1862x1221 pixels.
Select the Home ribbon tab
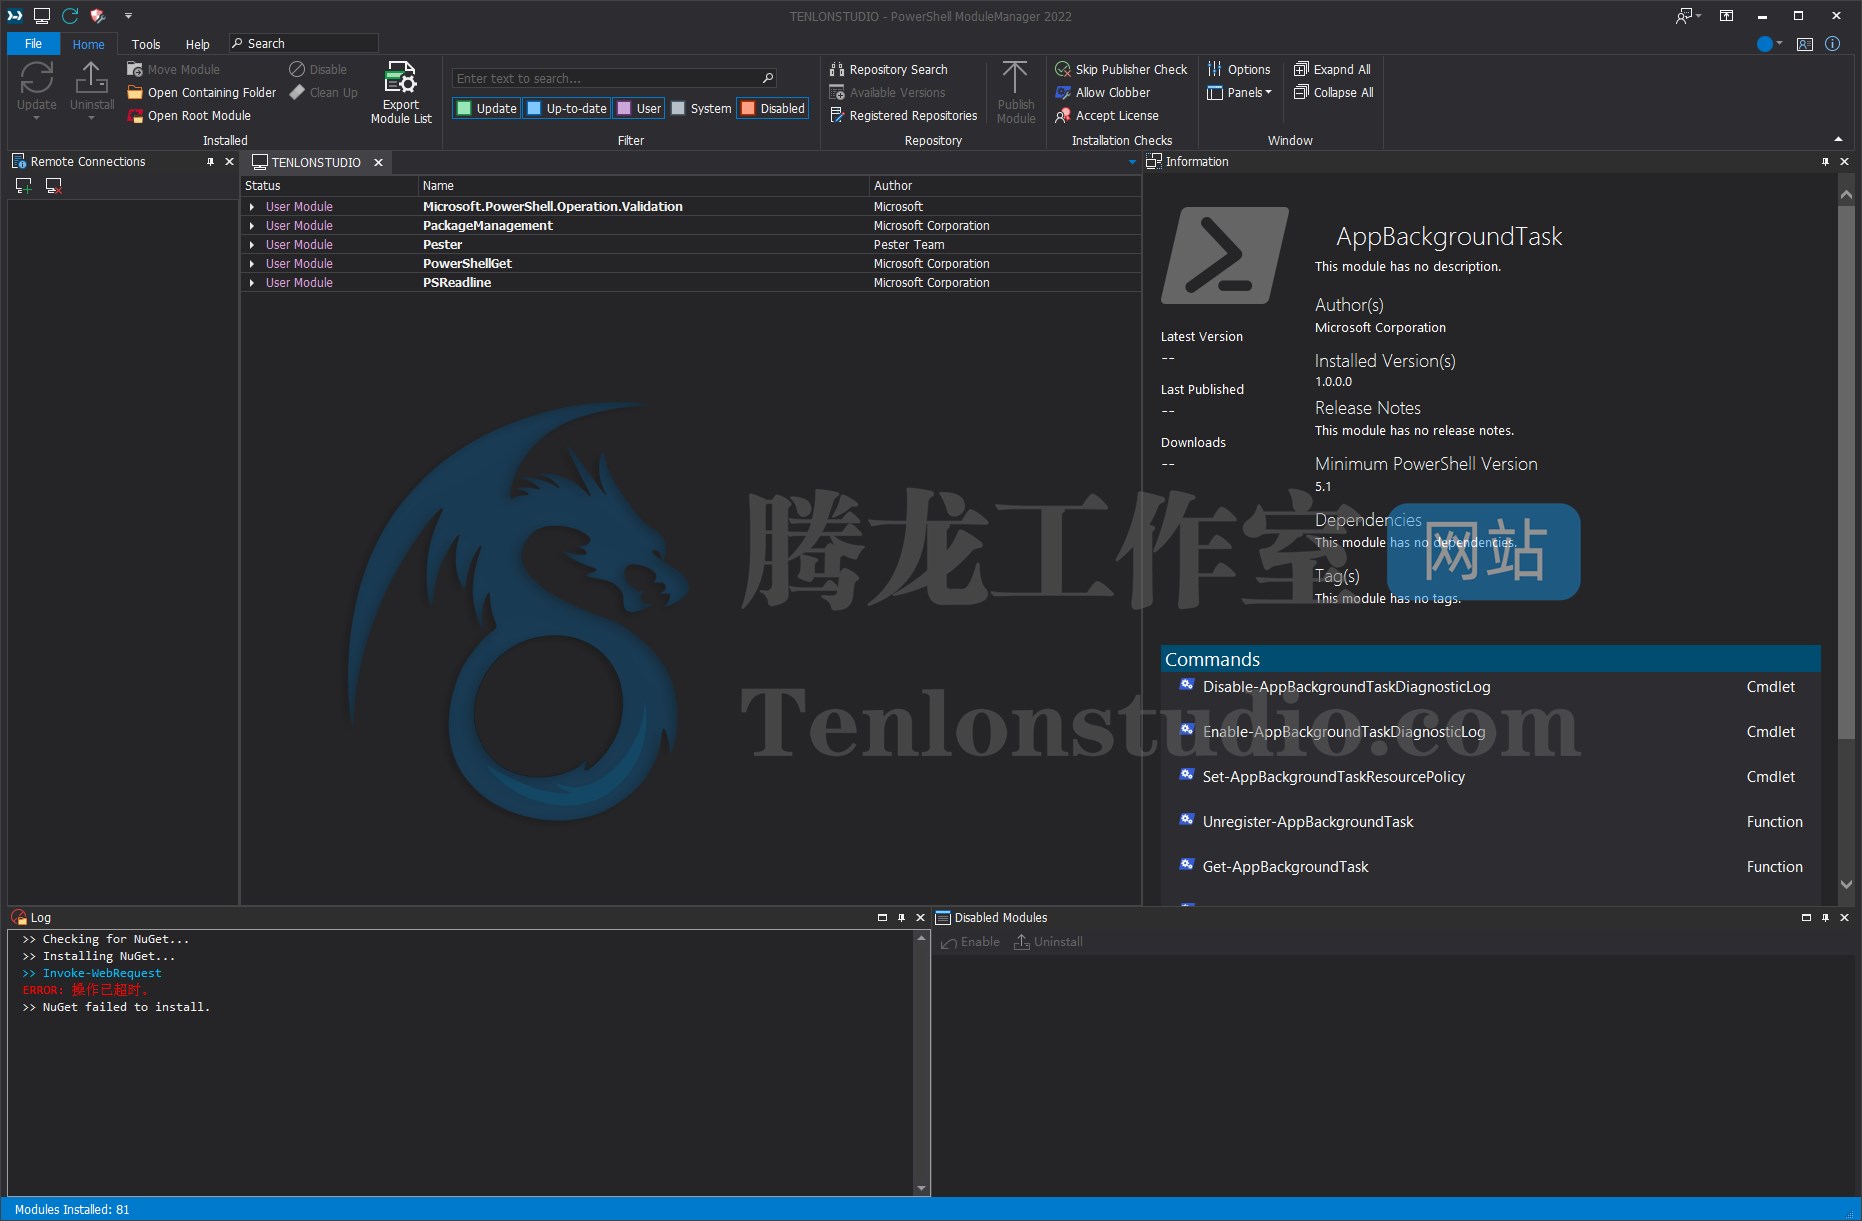88,44
